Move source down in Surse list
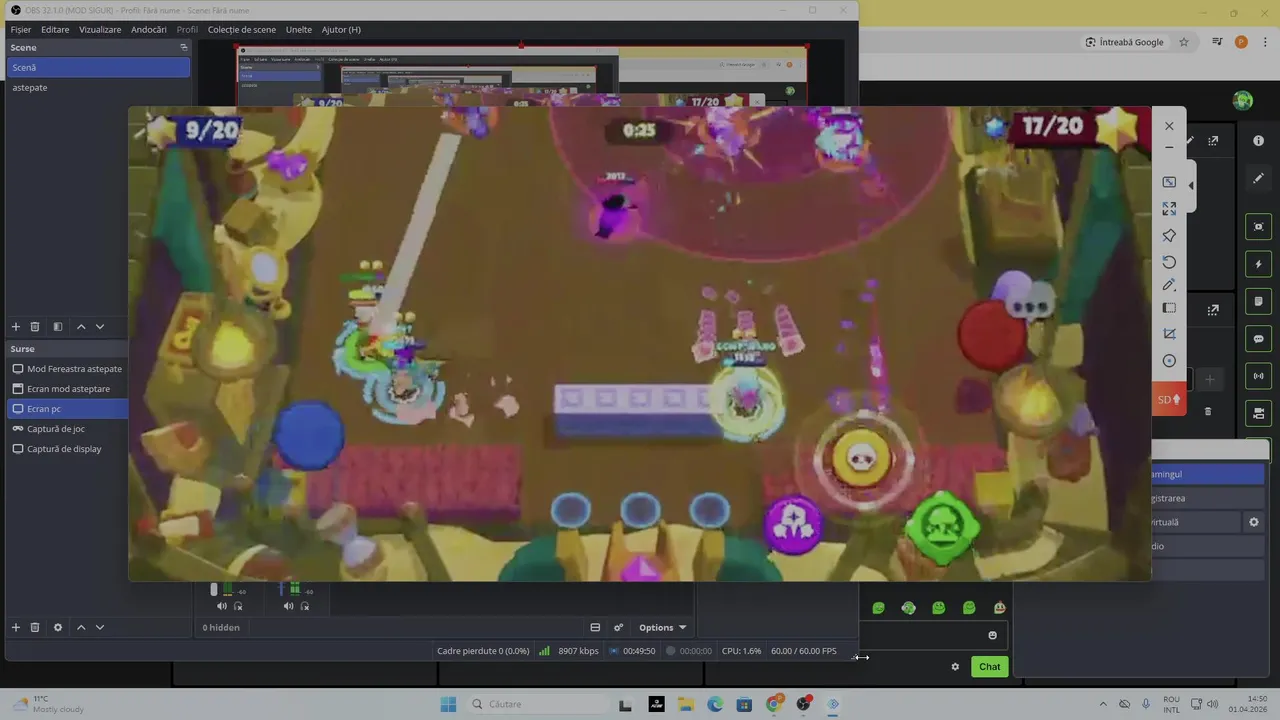 click(99, 627)
